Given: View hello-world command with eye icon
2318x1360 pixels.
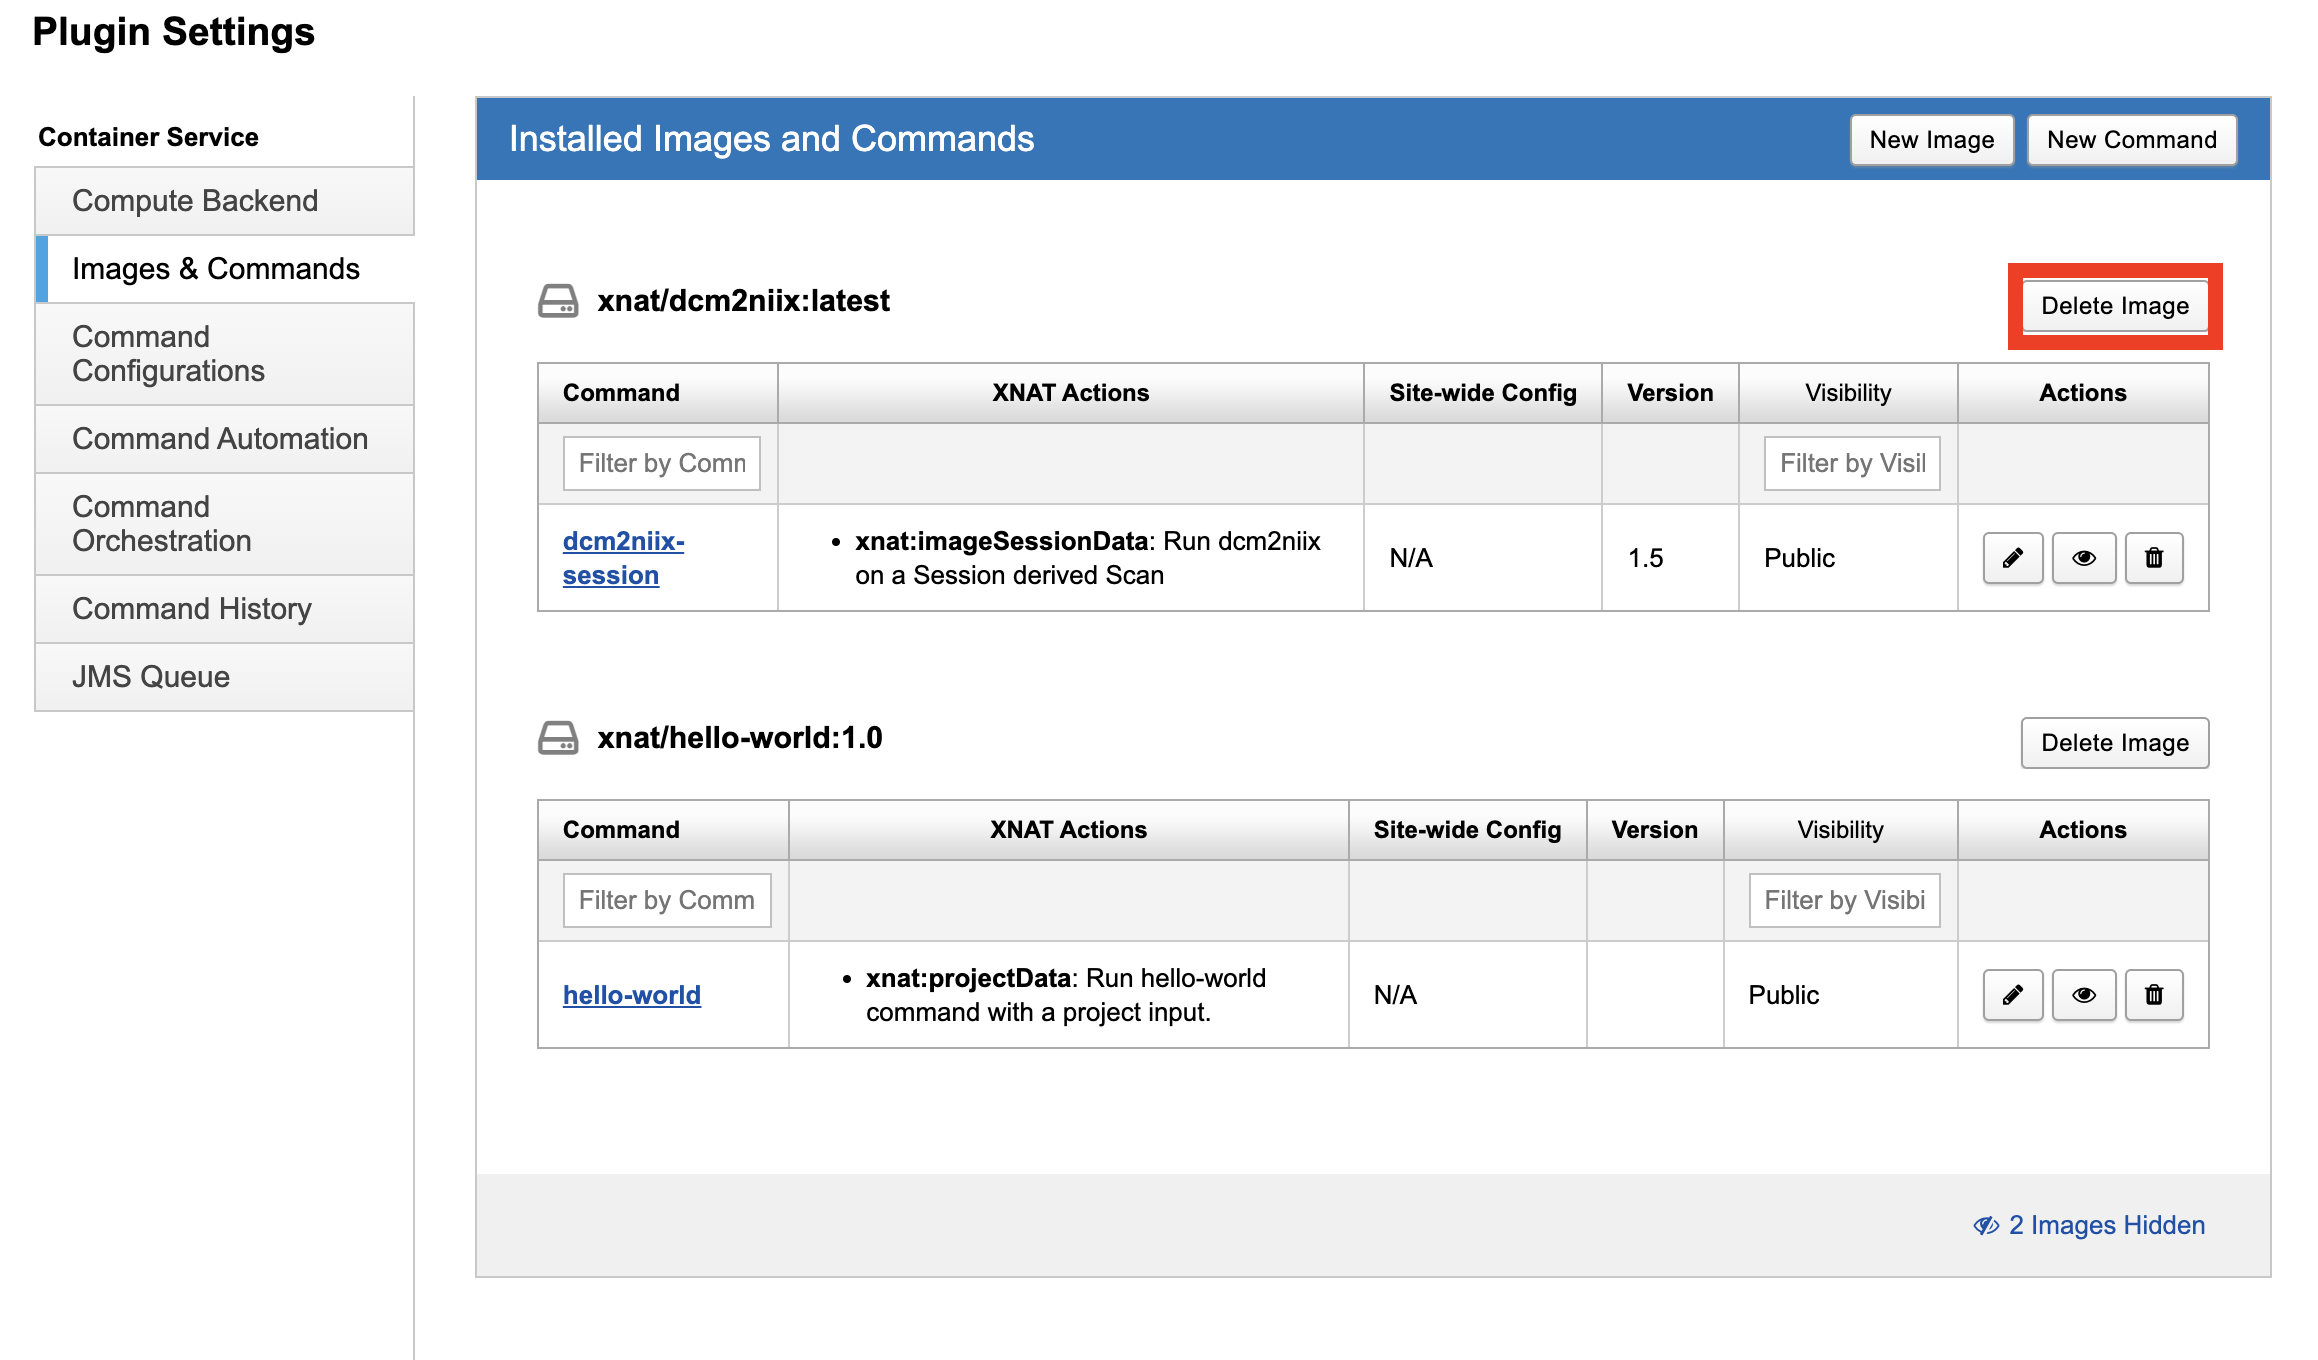Looking at the screenshot, I should pos(2083,995).
